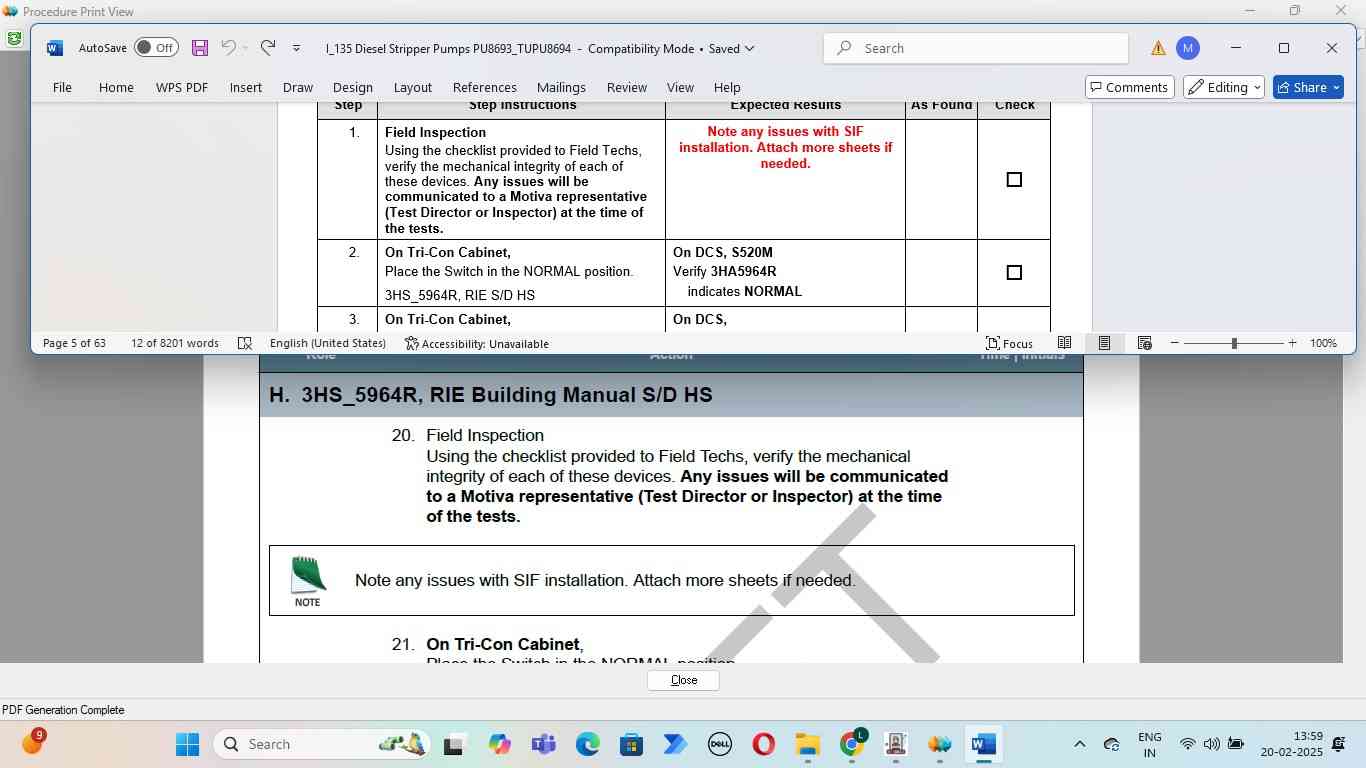Click the orange badge icon showing 9
This screenshot has width=1366, height=768.
coord(33,741)
